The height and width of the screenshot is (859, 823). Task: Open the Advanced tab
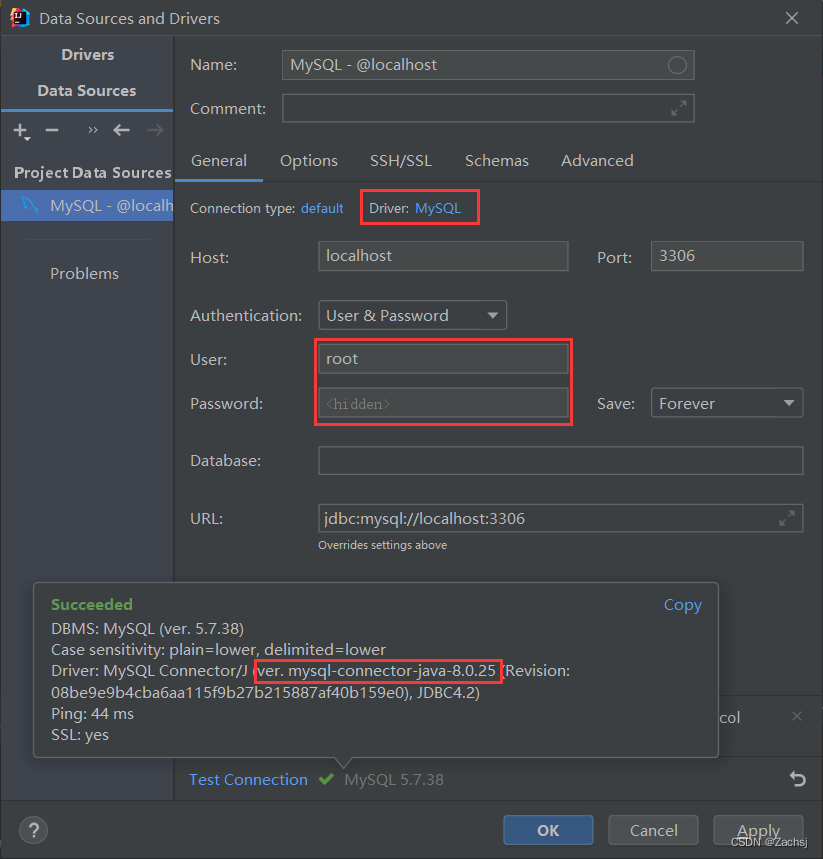[597, 161]
